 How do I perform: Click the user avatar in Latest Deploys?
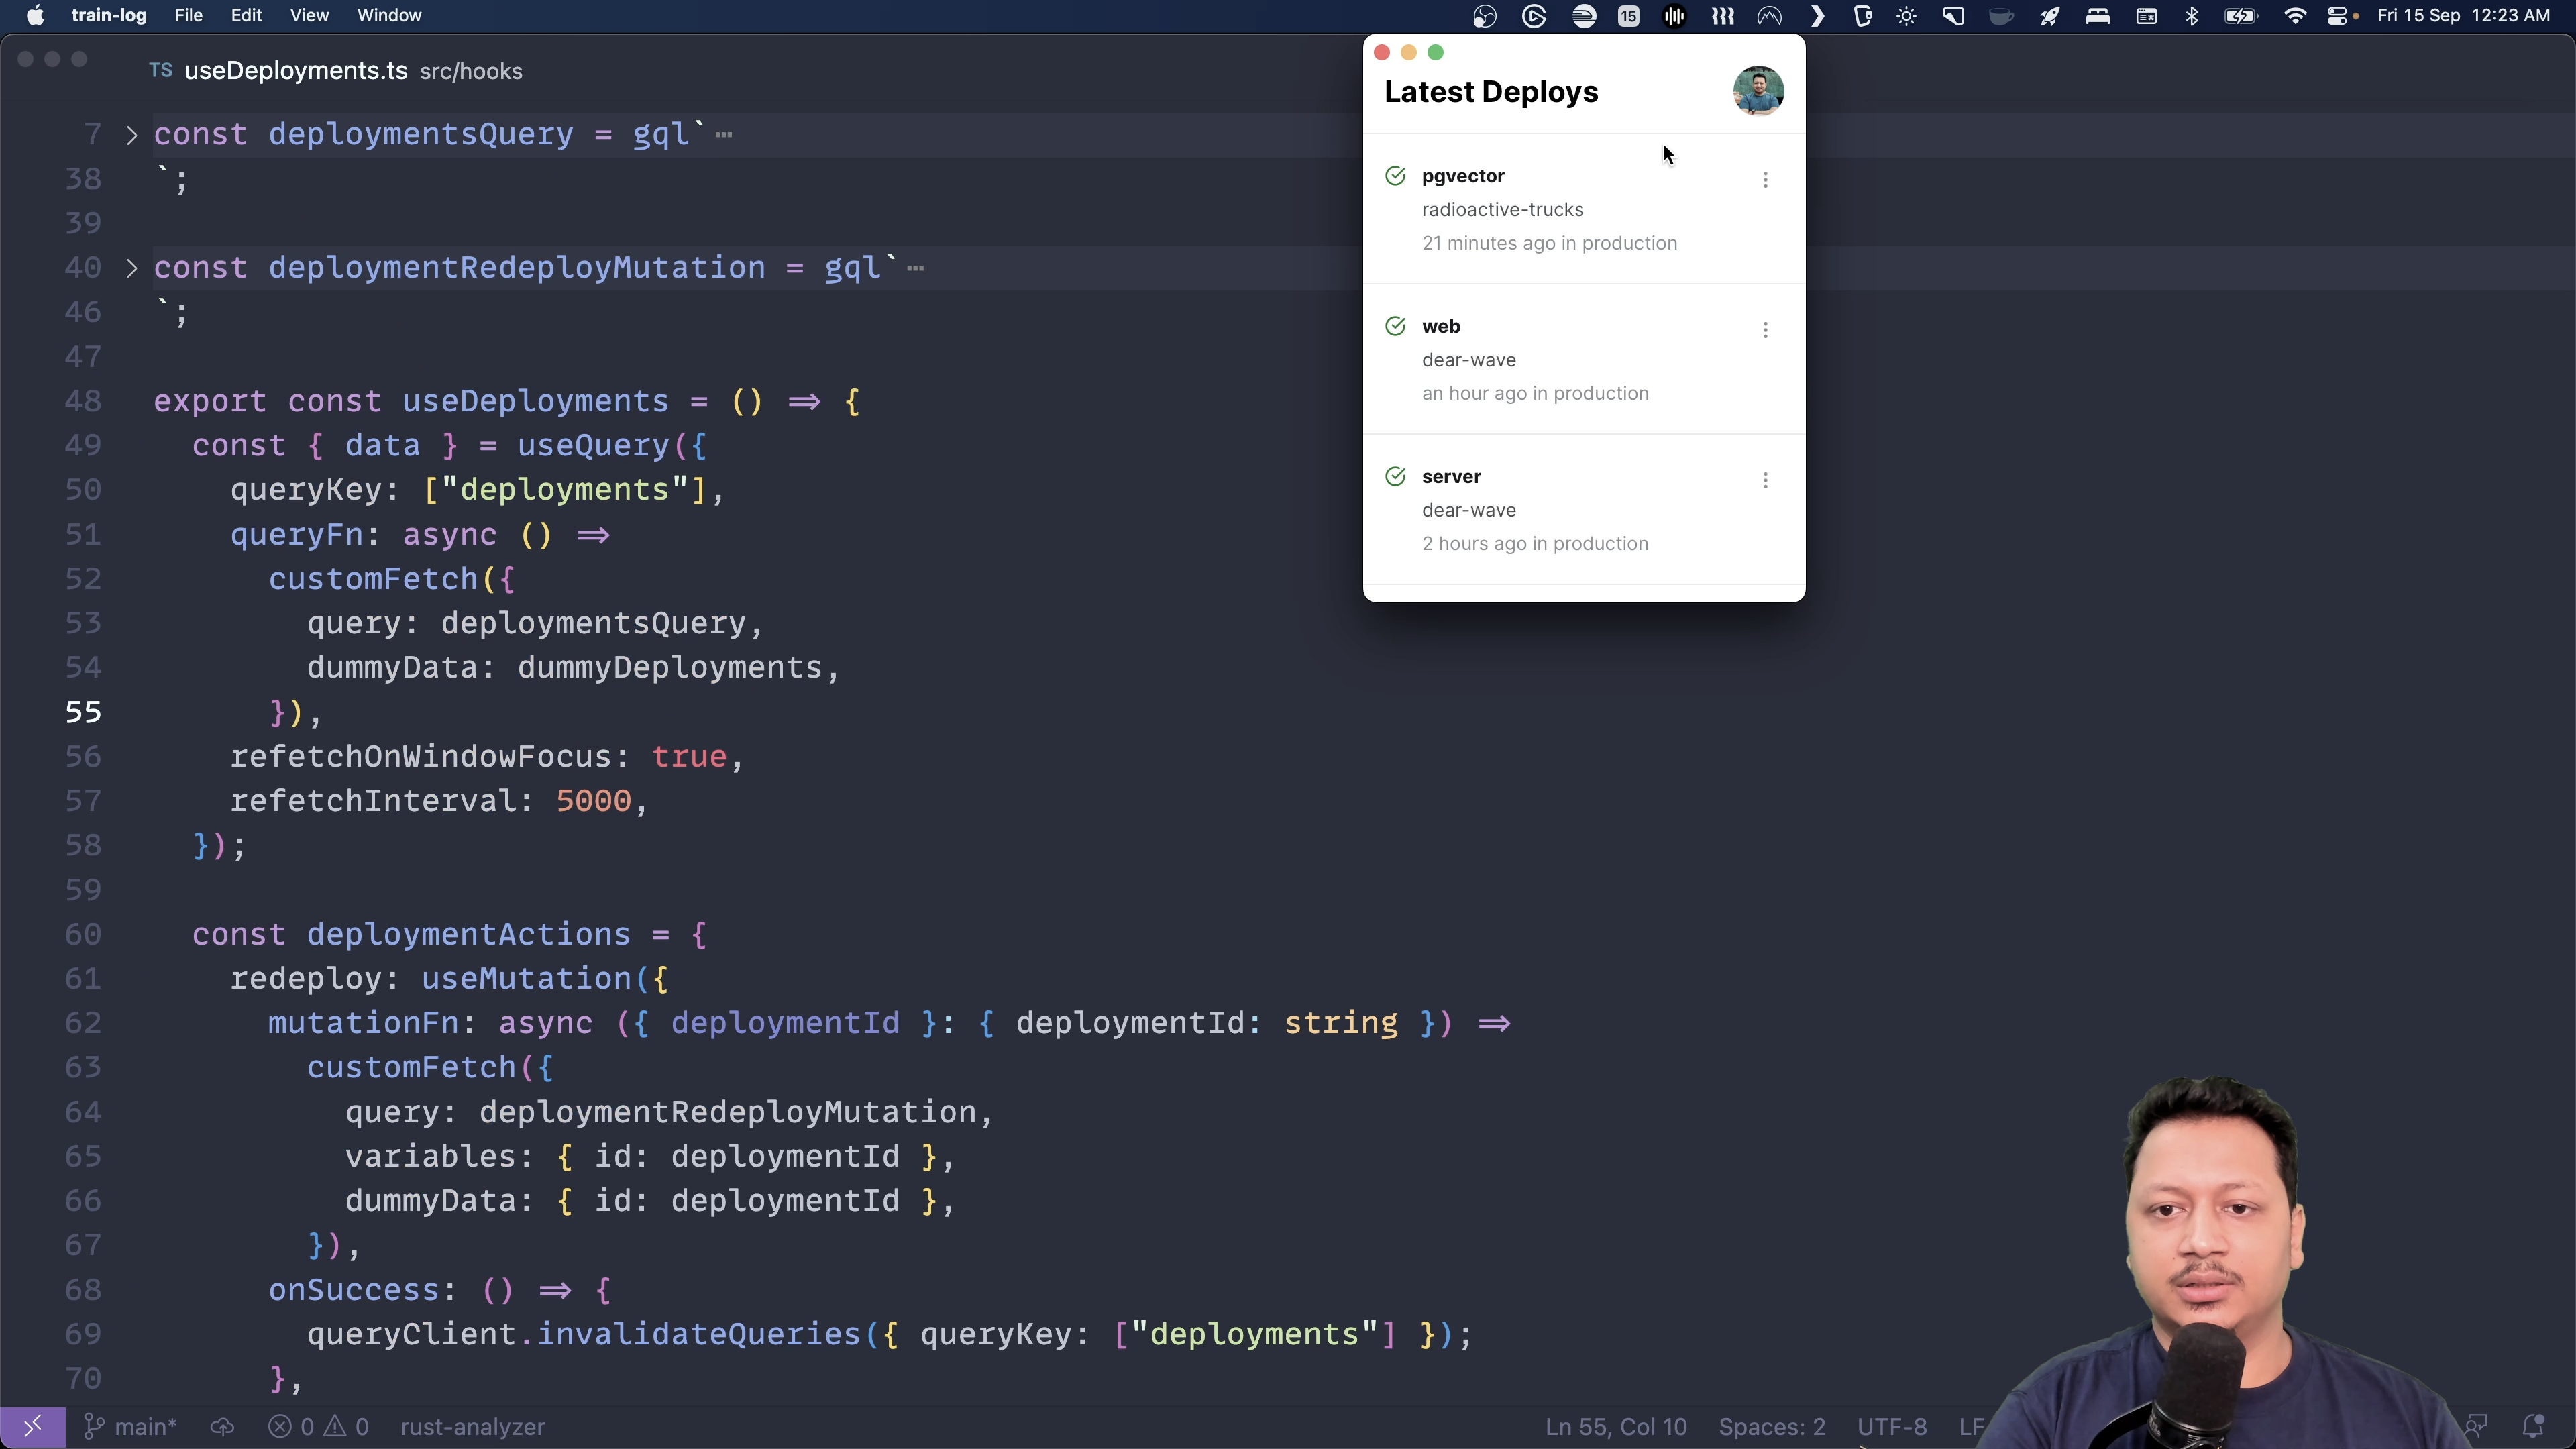point(1757,91)
